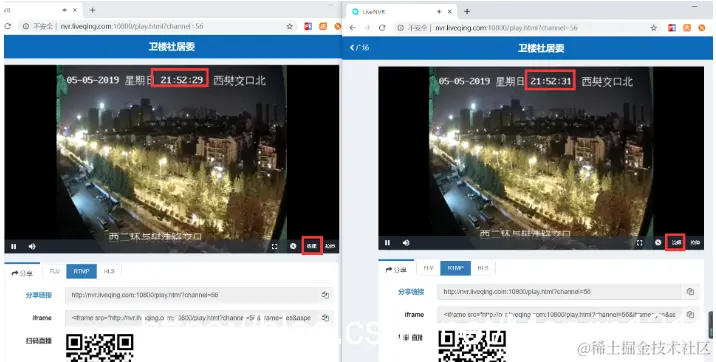This screenshot has width=716, height=362.
Task: Select the FLV tab in the right window
Action: pos(428,268)
